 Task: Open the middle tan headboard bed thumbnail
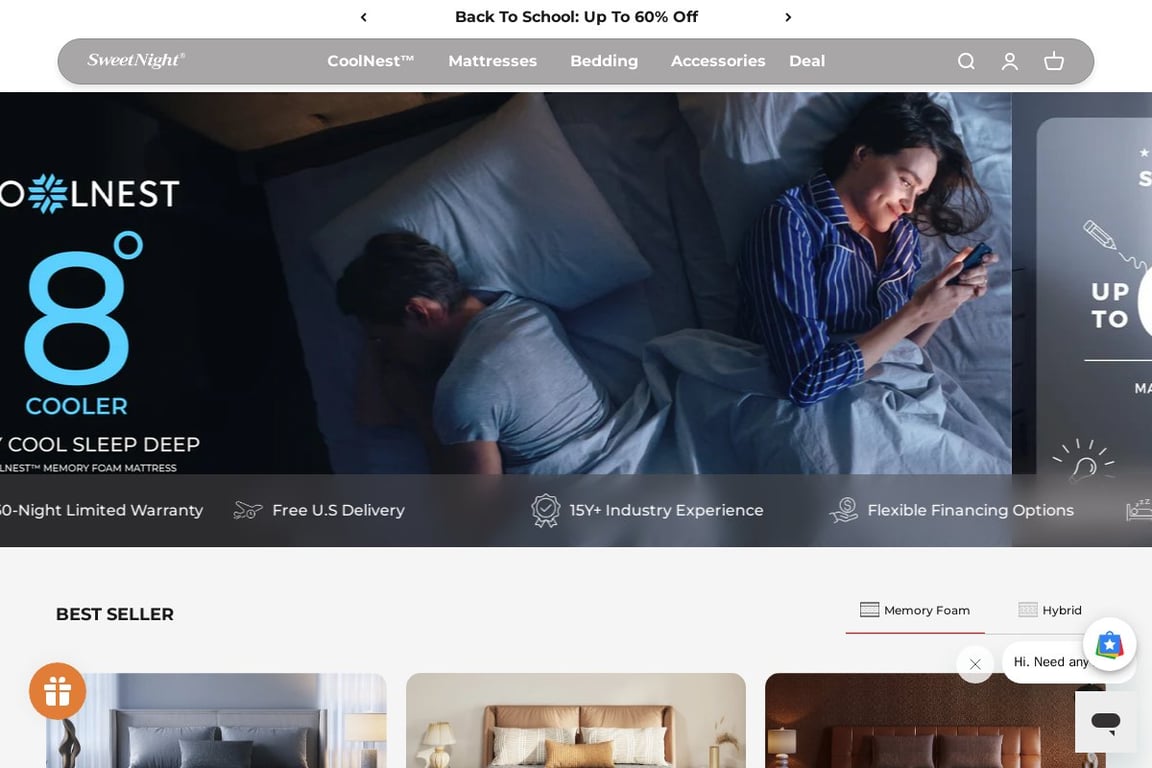pos(576,720)
